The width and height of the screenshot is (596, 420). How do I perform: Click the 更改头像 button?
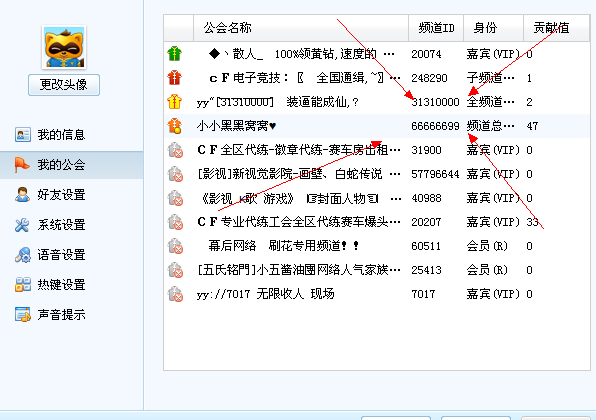[x=64, y=85]
